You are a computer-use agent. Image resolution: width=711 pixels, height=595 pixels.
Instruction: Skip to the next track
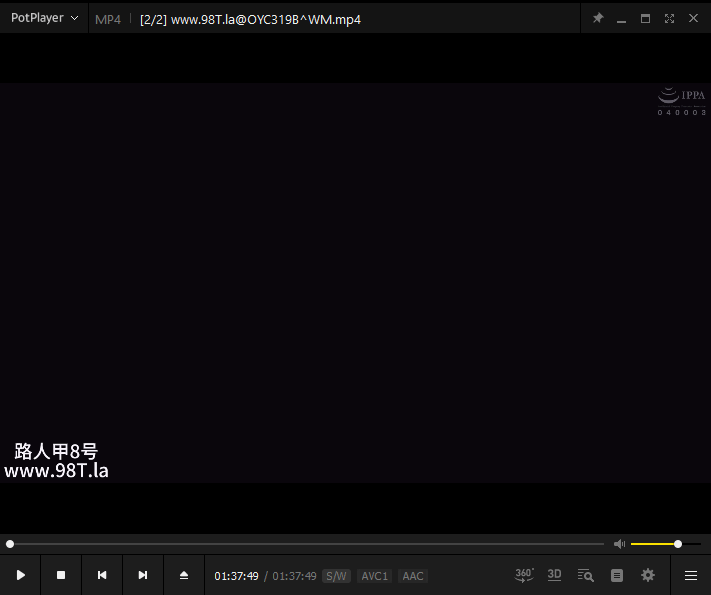tap(143, 575)
